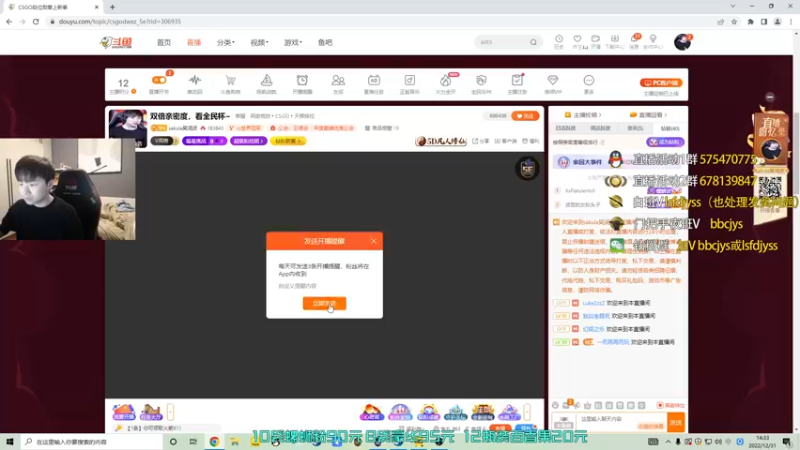Click the 客户端 link in room header

(506, 141)
